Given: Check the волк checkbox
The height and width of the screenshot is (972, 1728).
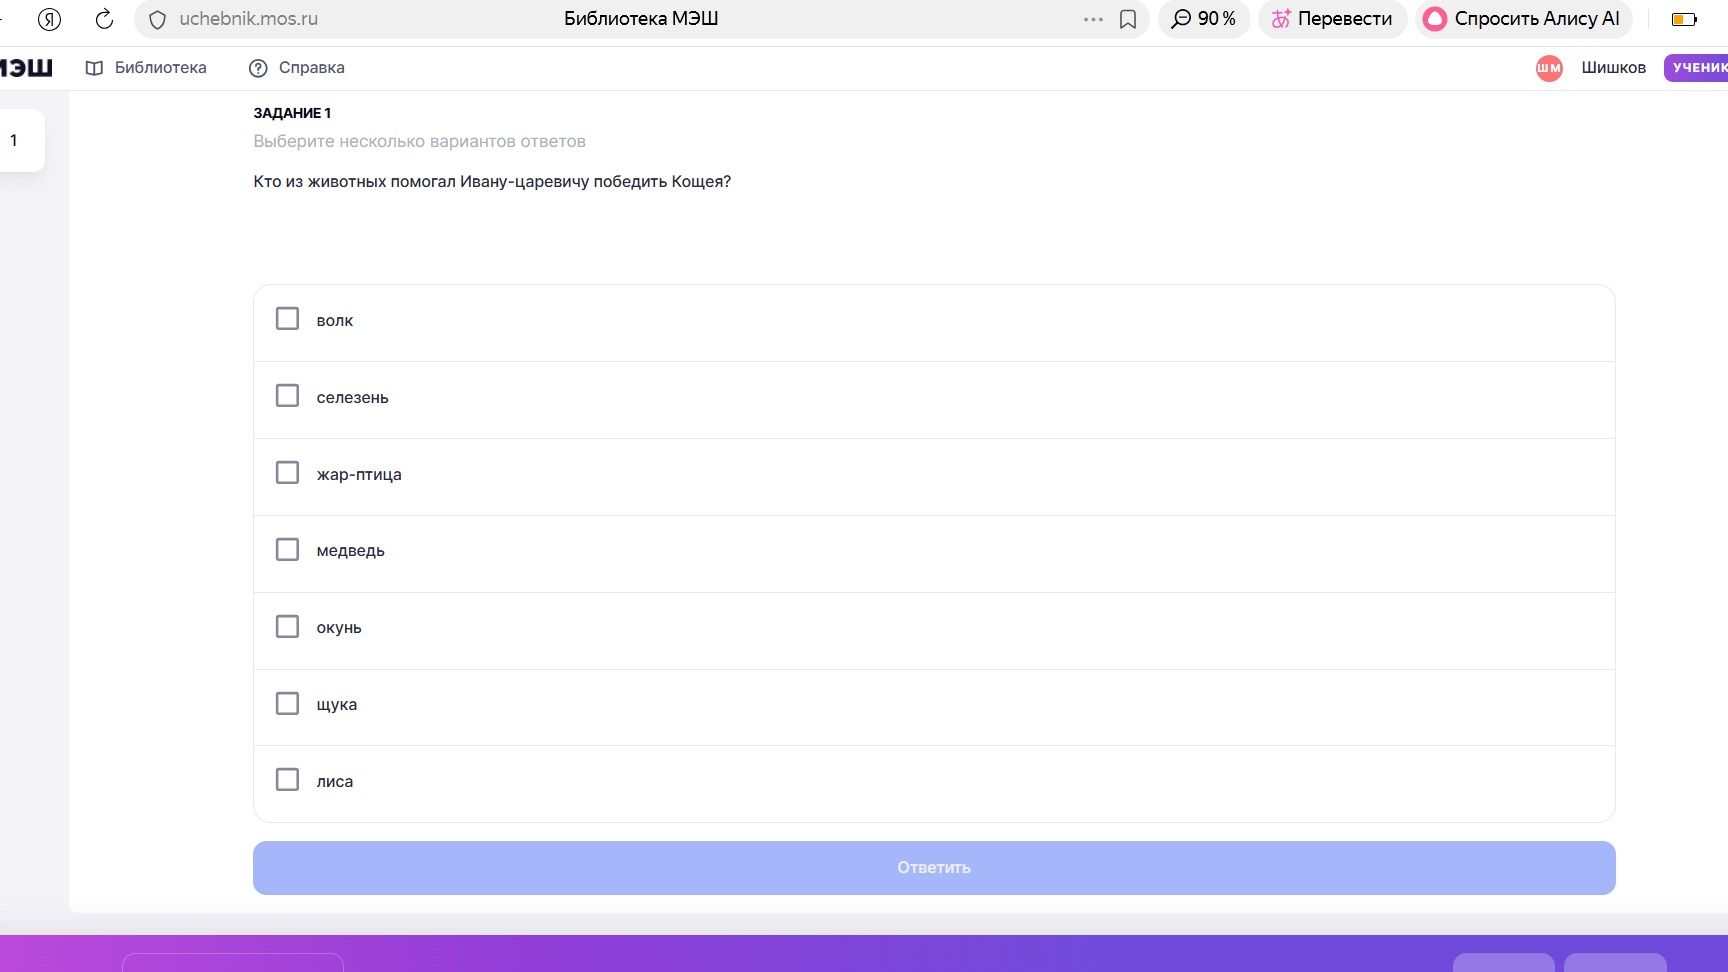Looking at the screenshot, I should [287, 319].
